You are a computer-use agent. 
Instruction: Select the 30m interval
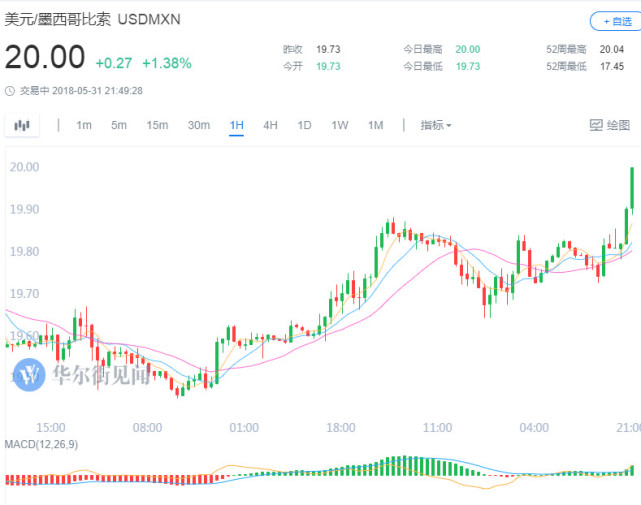pos(198,125)
